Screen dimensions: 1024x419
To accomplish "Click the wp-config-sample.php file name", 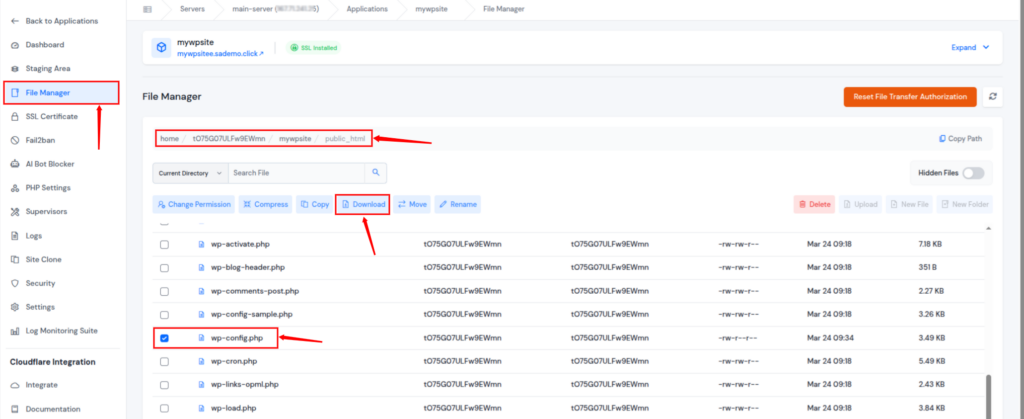I will 251,315.
